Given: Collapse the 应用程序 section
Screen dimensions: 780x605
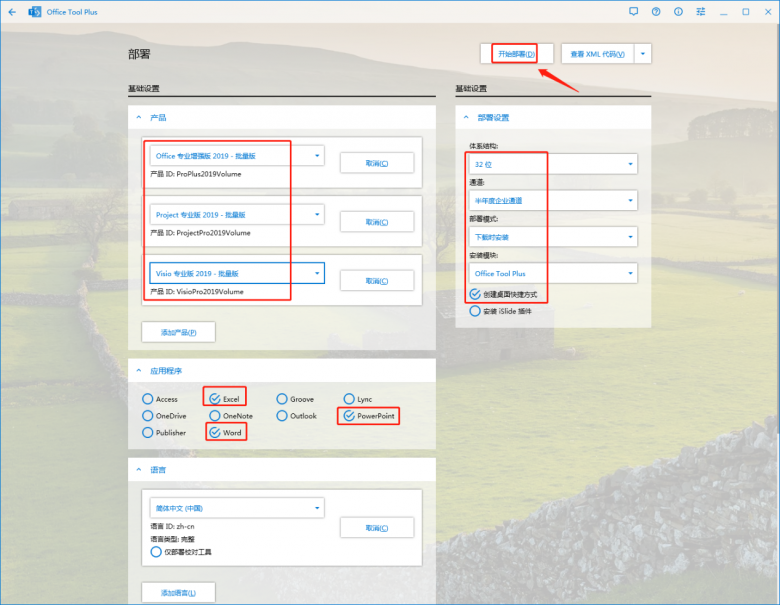Looking at the screenshot, I should (139, 371).
